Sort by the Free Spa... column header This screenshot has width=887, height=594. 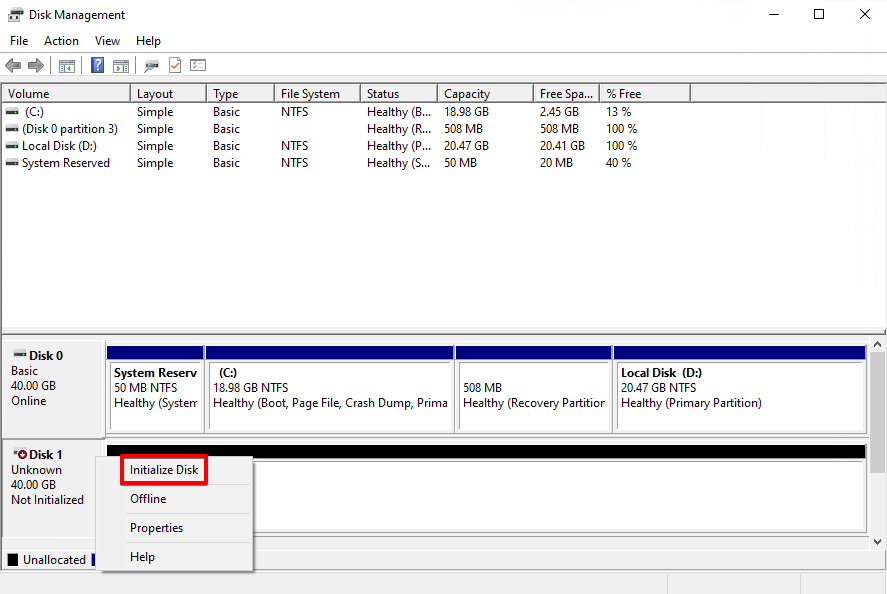tap(566, 93)
